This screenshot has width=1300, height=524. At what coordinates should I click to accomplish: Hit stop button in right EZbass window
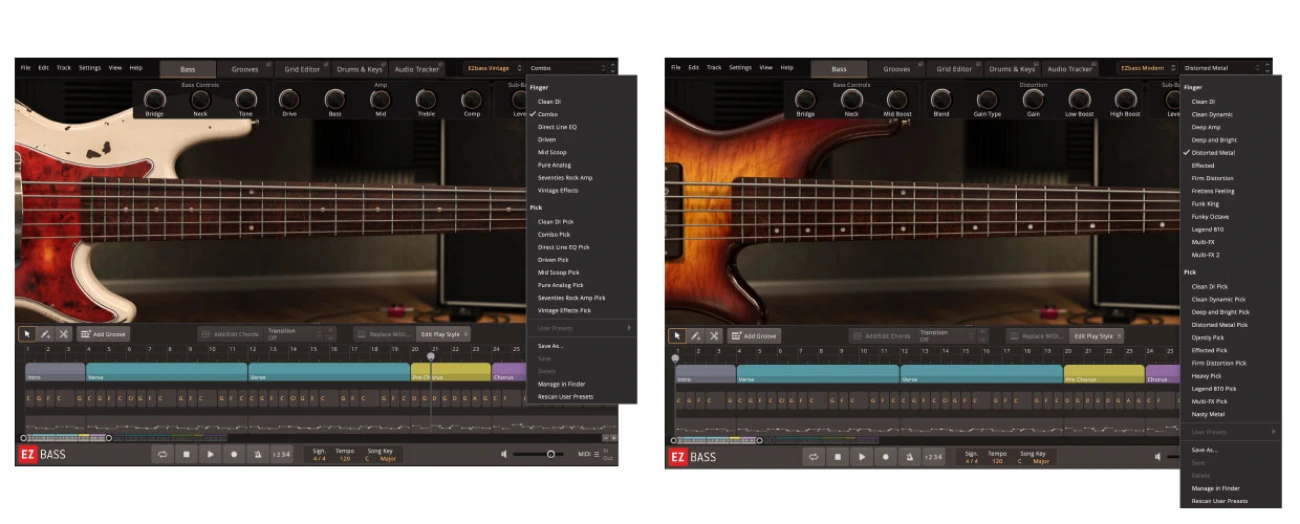(837, 456)
